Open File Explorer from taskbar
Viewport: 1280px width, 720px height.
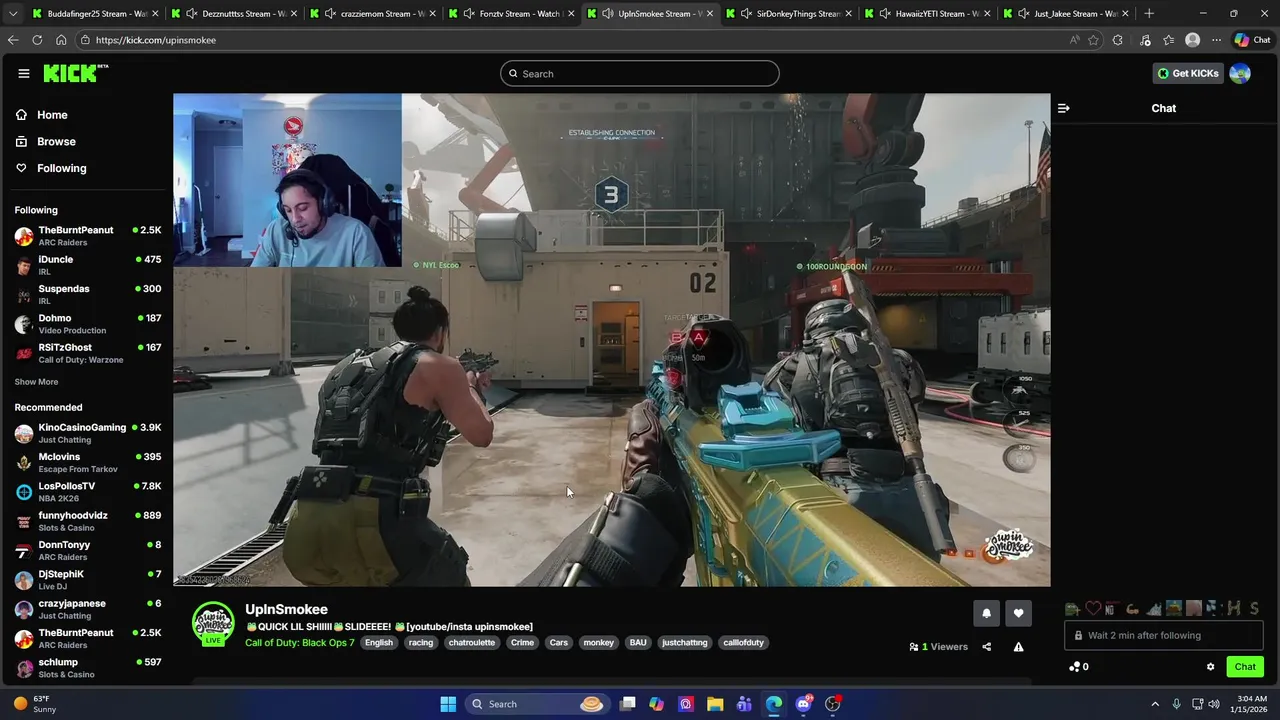715,704
